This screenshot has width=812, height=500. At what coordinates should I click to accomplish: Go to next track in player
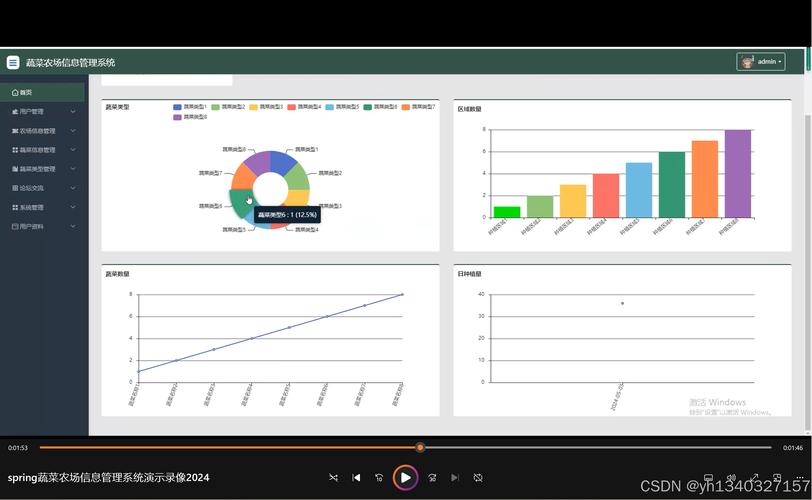pyautogui.click(x=455, y=478)
